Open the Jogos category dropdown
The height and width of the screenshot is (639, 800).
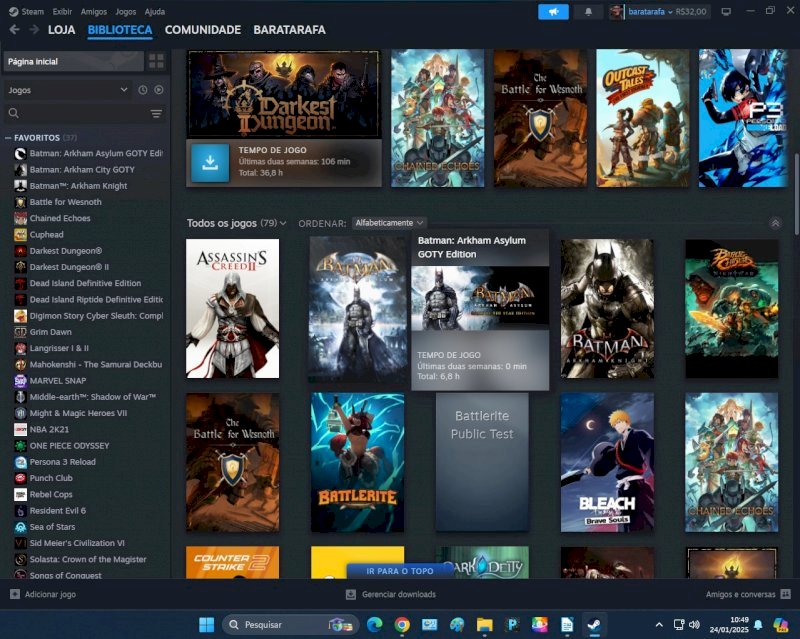click(x=67, y=90)
